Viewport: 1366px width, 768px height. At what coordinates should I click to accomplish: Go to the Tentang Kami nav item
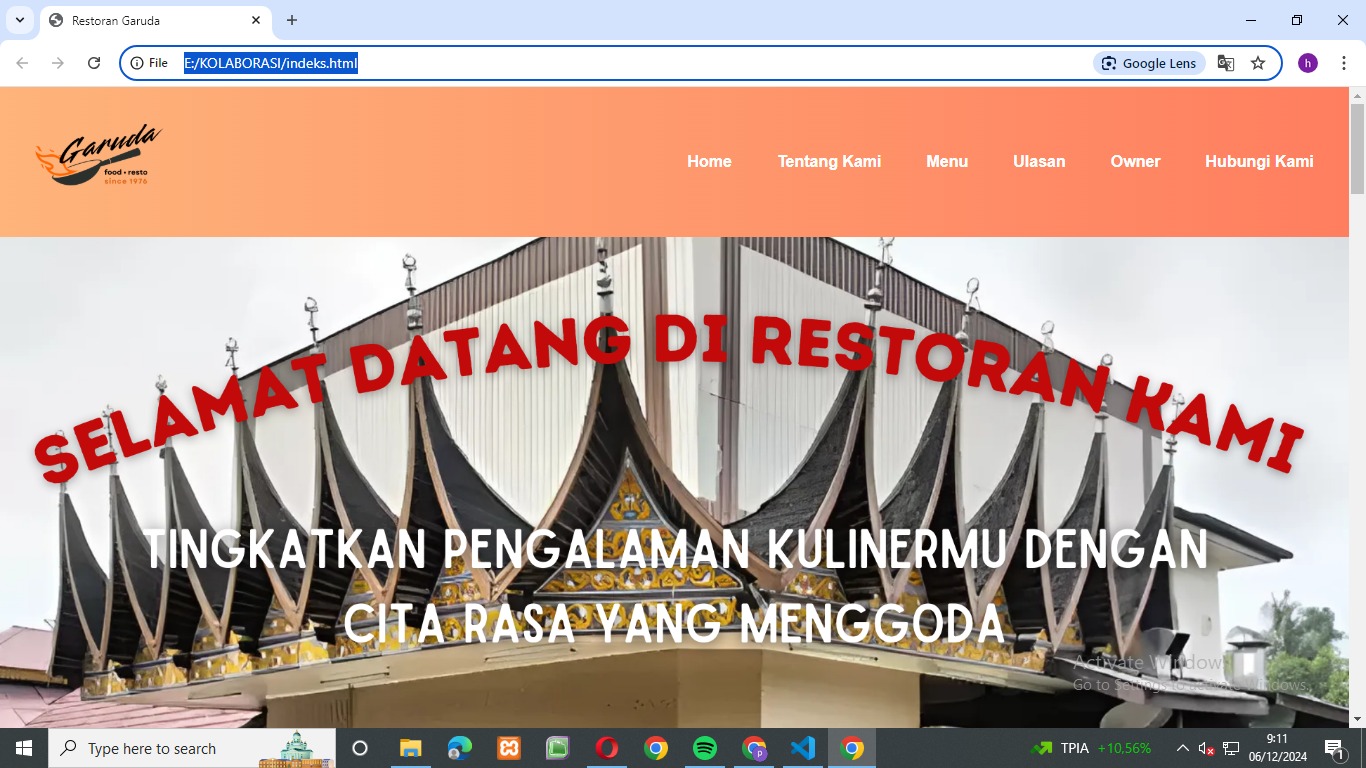click(x=829, y=161)
